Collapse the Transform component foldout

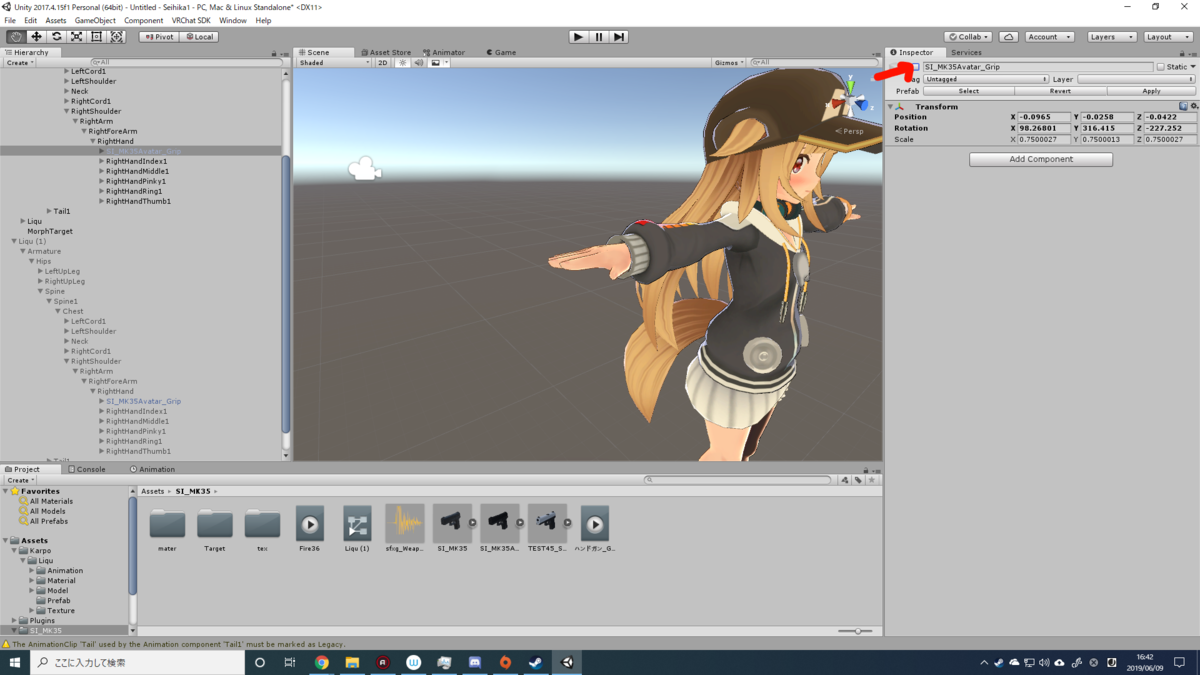(x=891, y=107)
